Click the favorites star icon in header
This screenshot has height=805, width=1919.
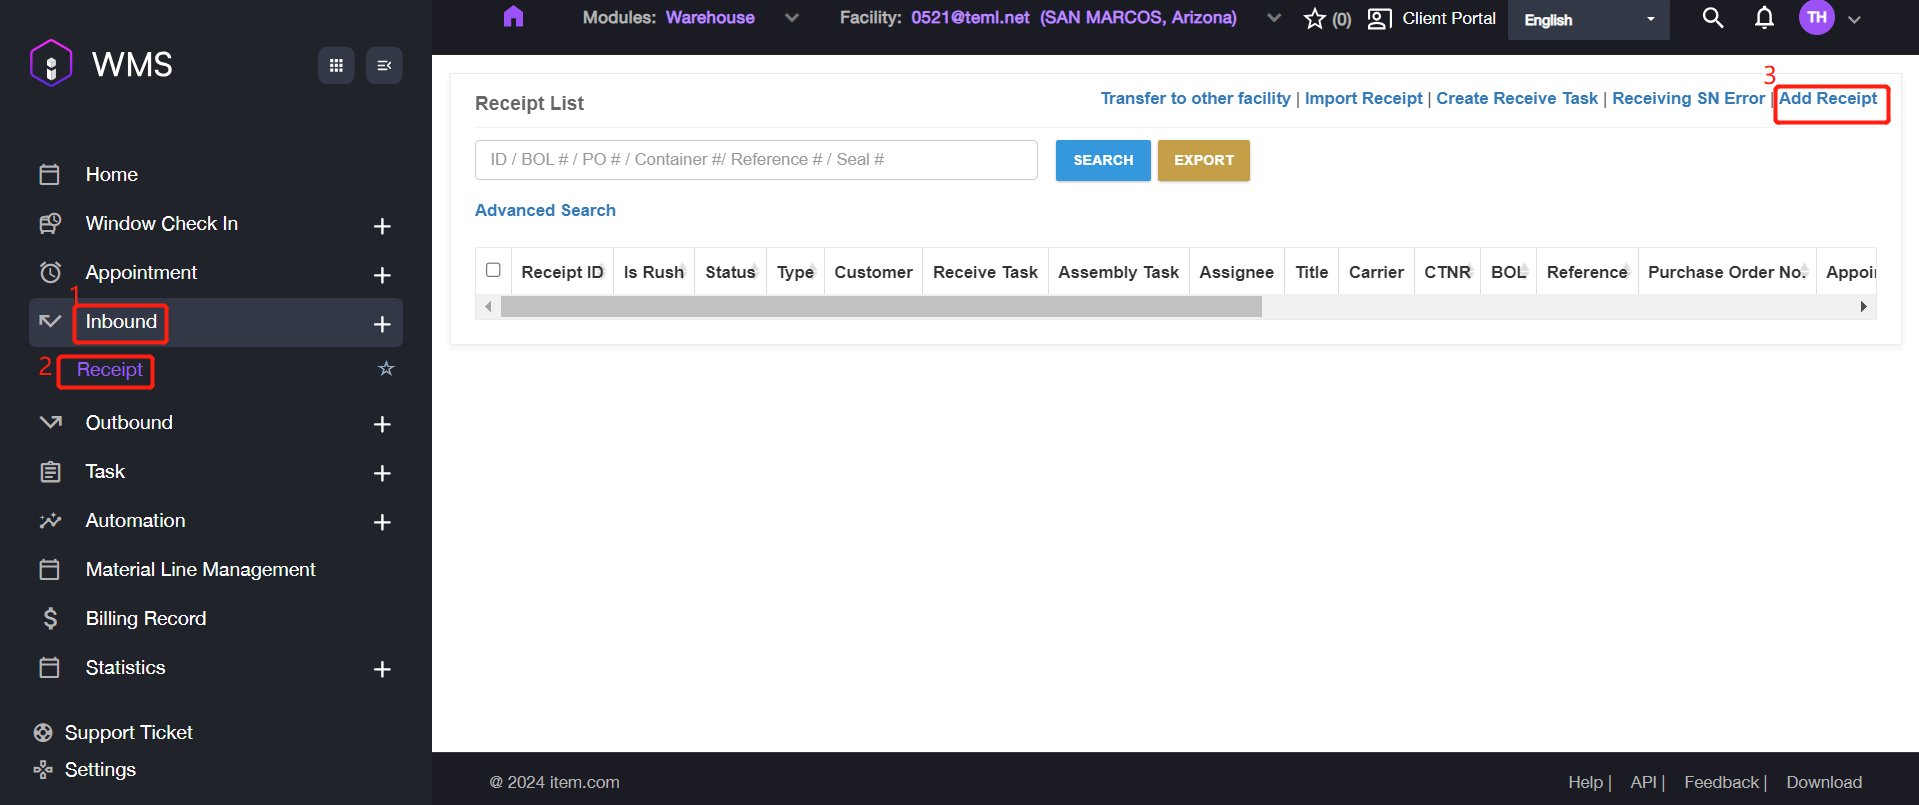click(1315, 19)
